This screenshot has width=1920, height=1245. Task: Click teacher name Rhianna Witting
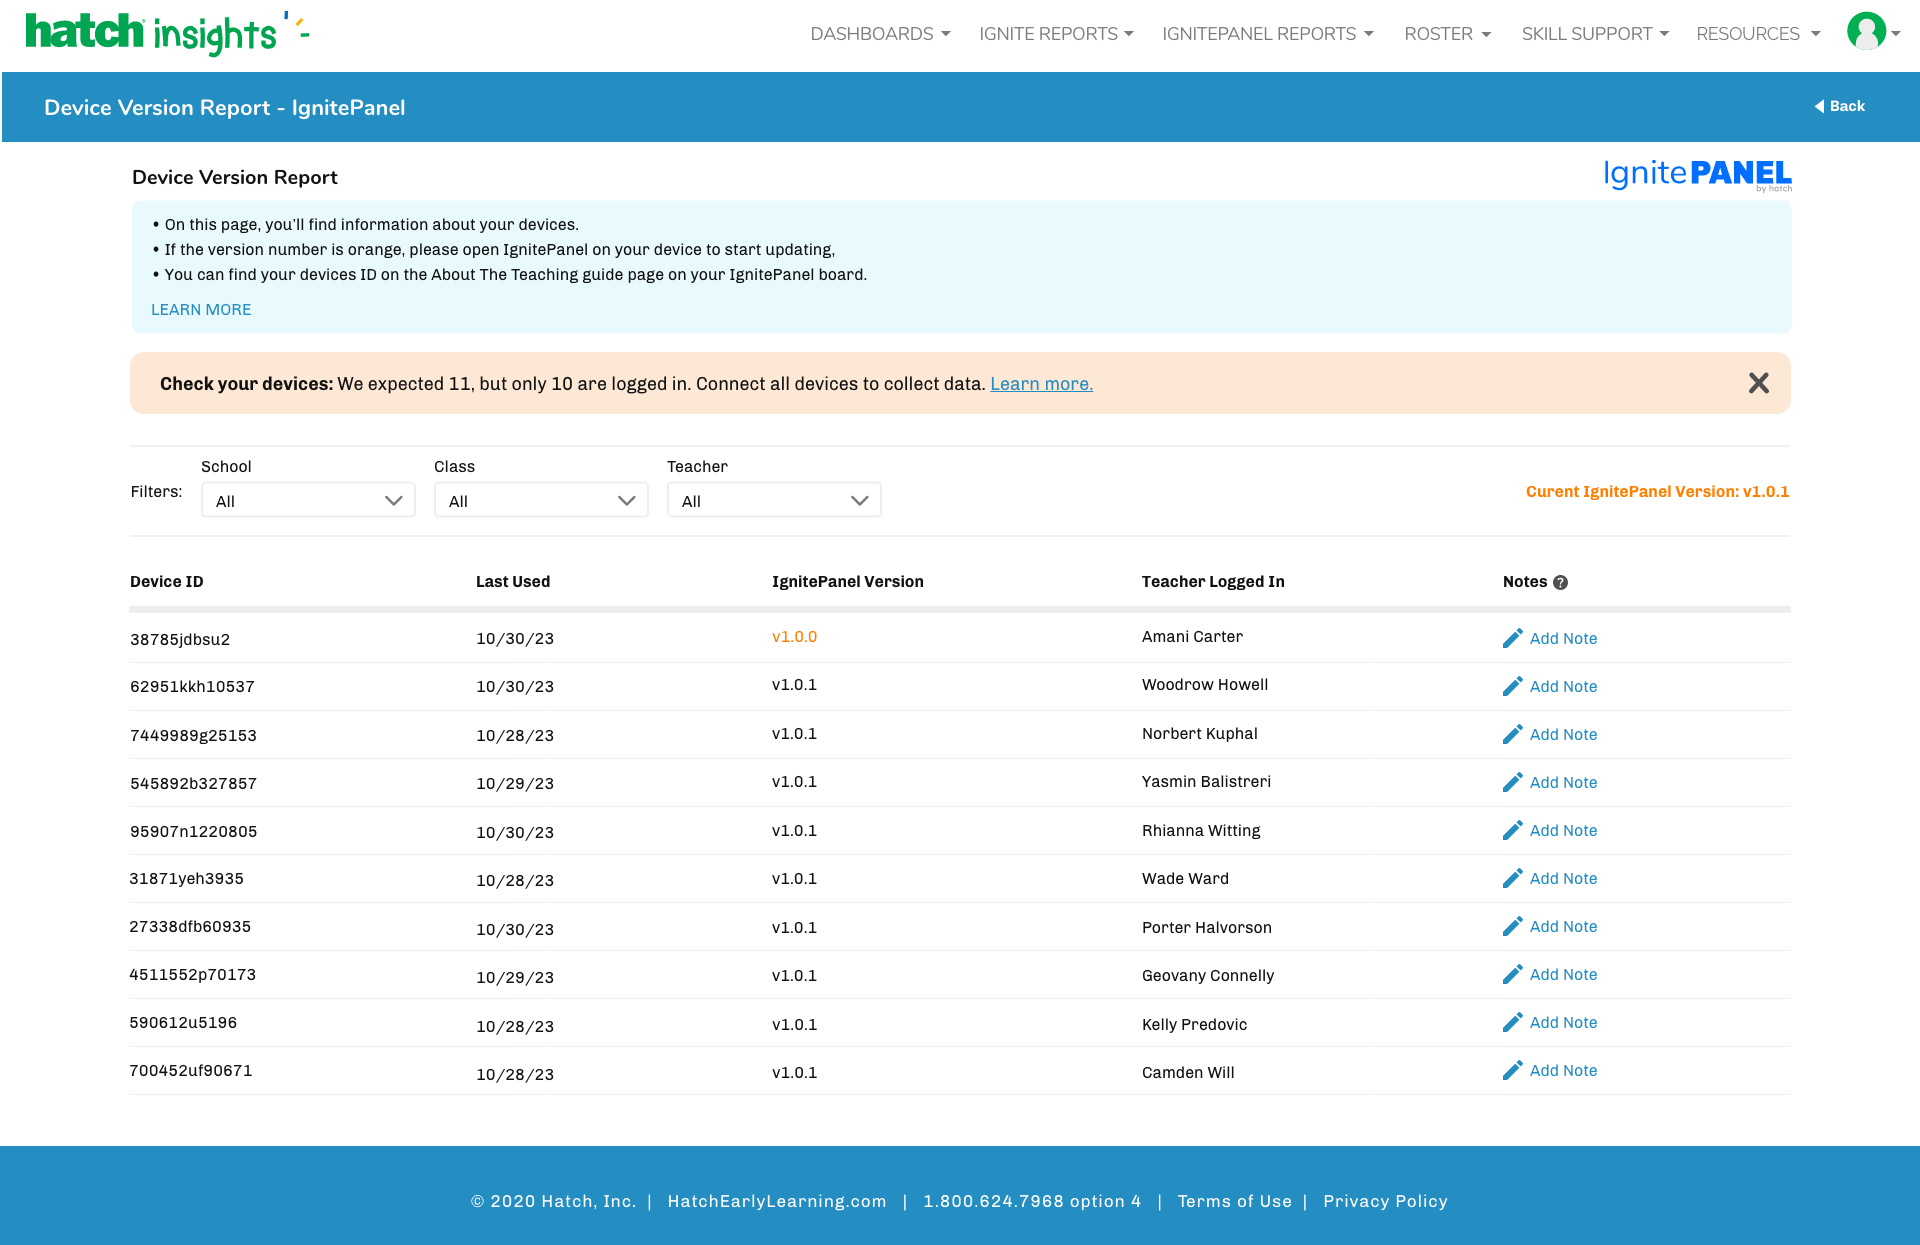click(x=1201, y=830)
